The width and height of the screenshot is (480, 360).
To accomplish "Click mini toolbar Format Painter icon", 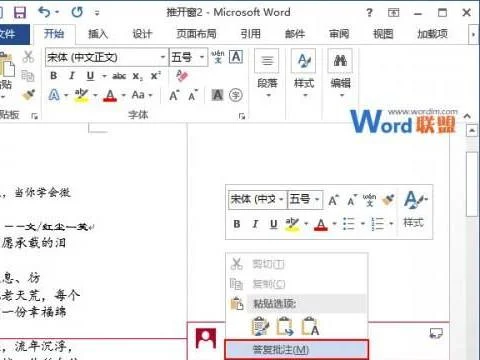I will [x=388, y=200].
